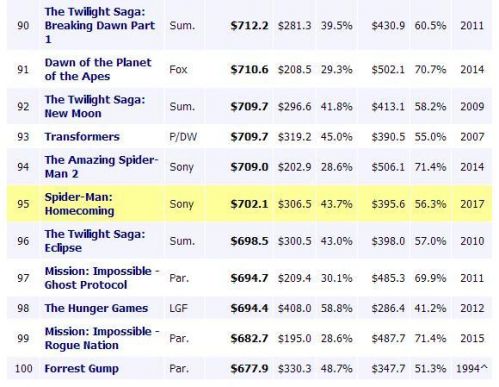Click the P/DW studio entry
499x387 pixels.
[x=183, y=137]
